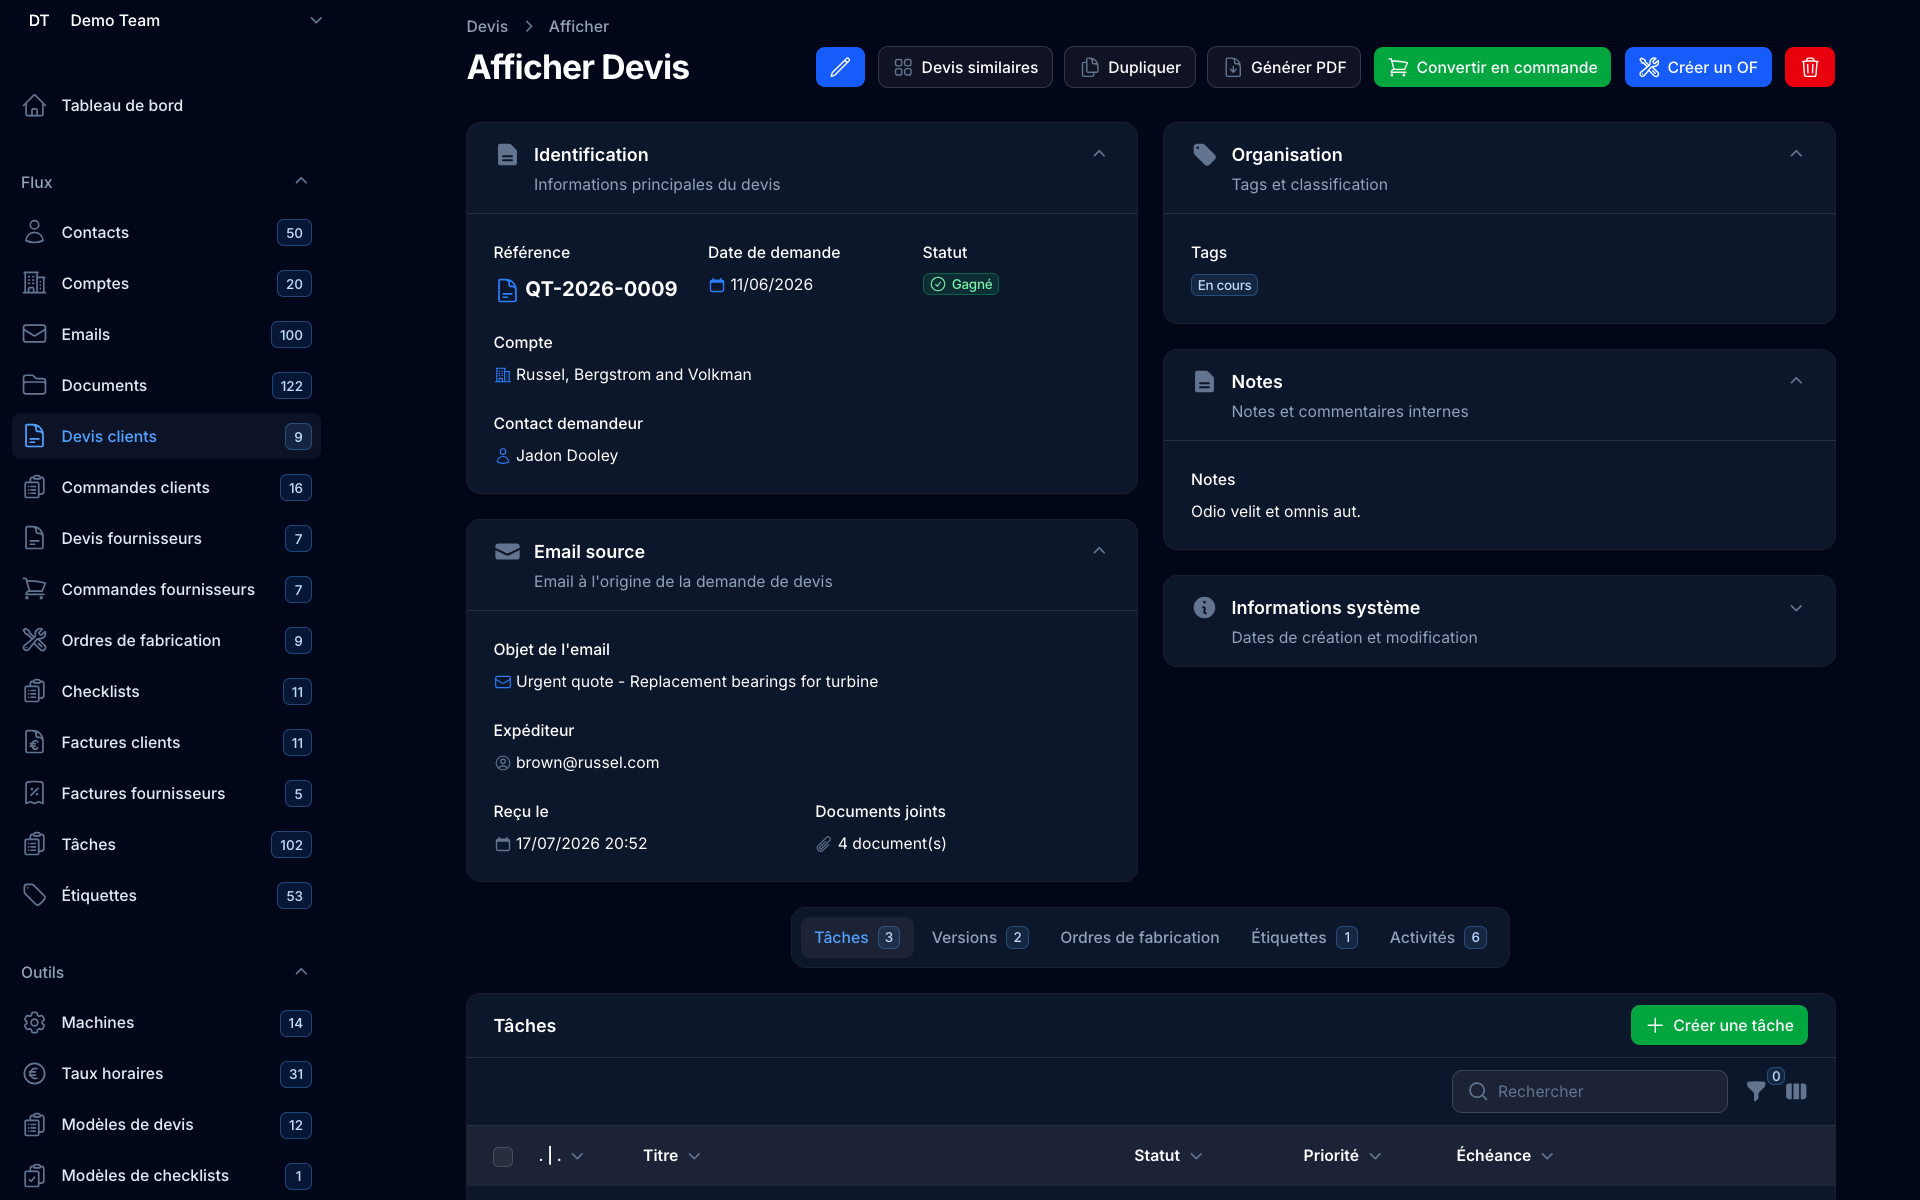Expand the Informations système section
This screenshot has width=1920, height=1200.
pyautogui.click(x=1796, y=608)
